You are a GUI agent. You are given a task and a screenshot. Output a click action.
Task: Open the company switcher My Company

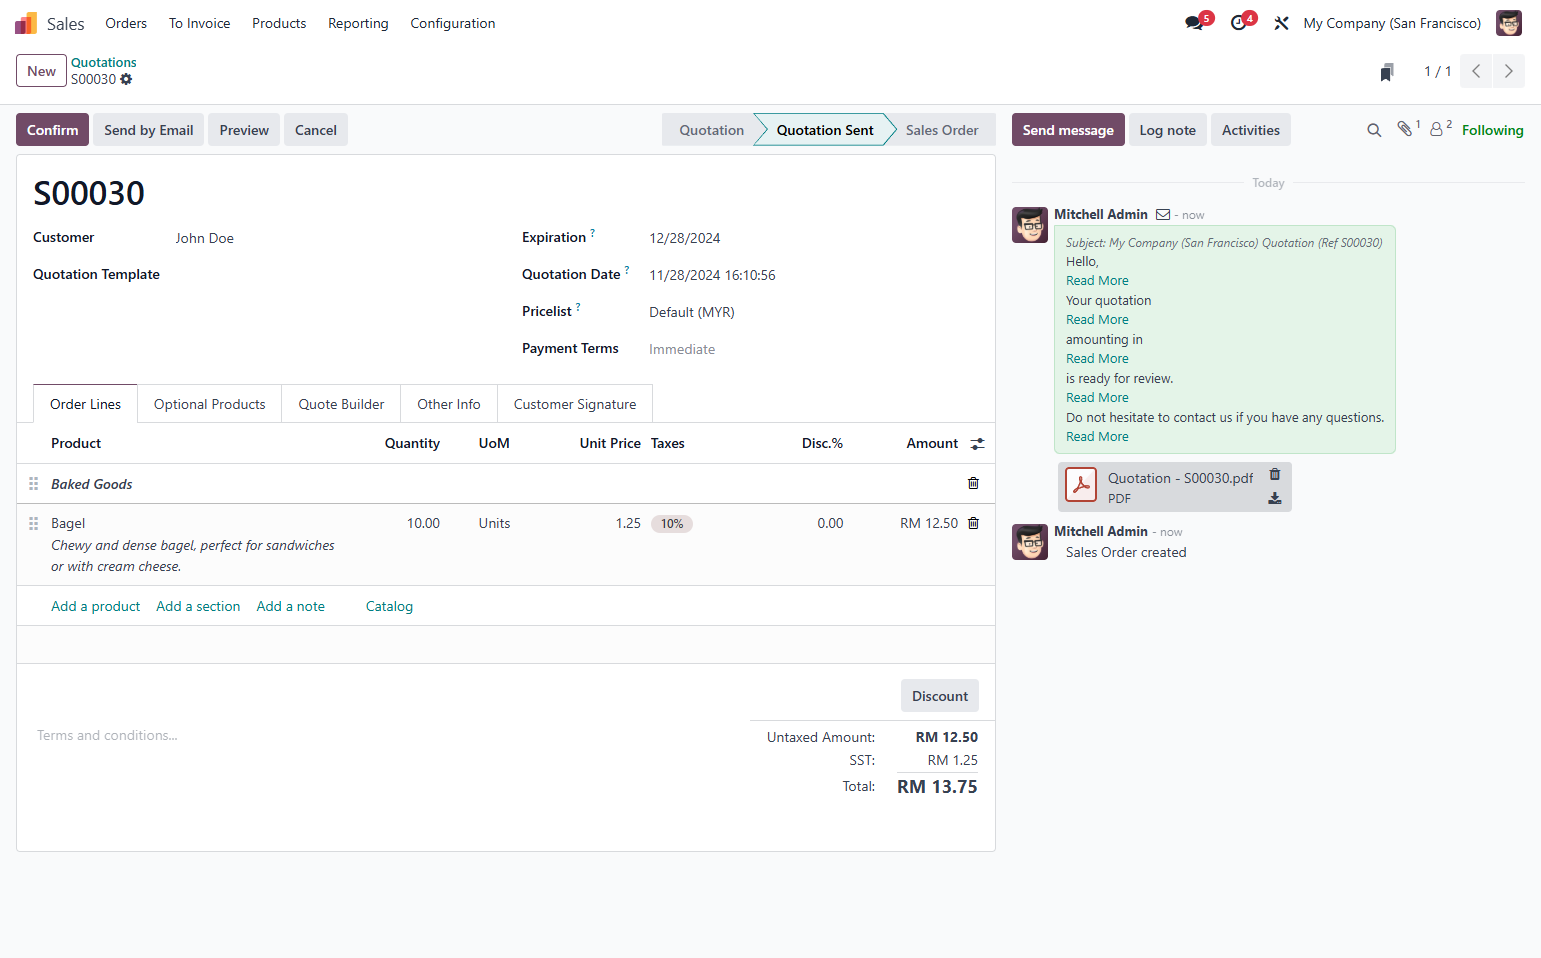tap(1392, 23)
